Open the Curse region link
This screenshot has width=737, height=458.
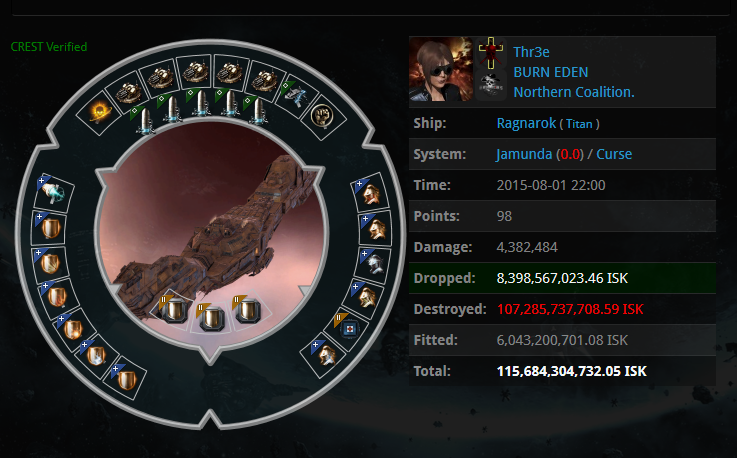pos(614,154)
